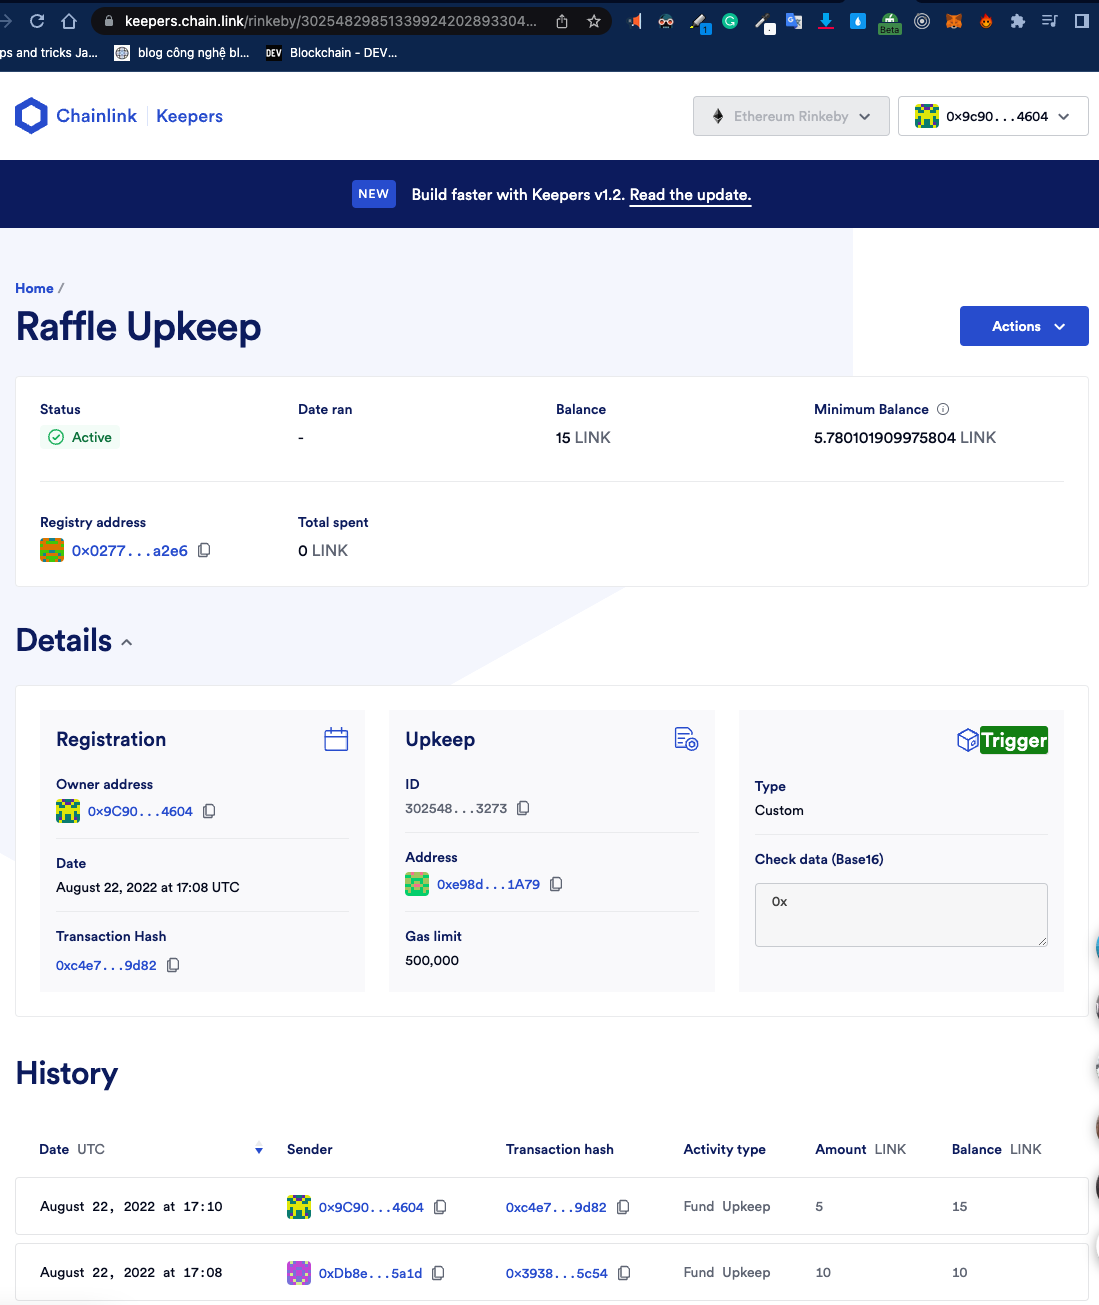
Task: Open the media control playlist icon
Action: pos(1050,21)
